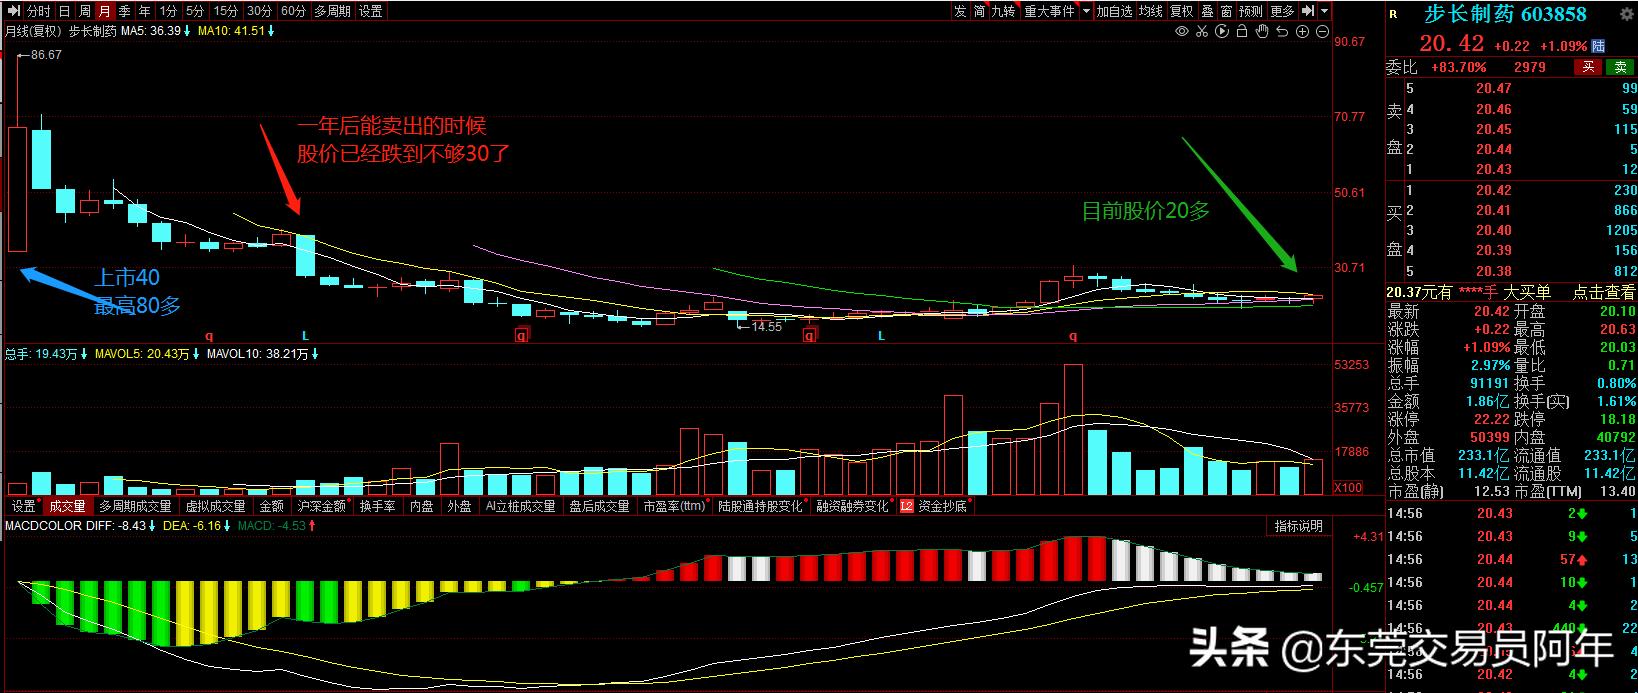Switch to 多周期成交量 tab
This screenshot has height=693, width=1638.
135,506
